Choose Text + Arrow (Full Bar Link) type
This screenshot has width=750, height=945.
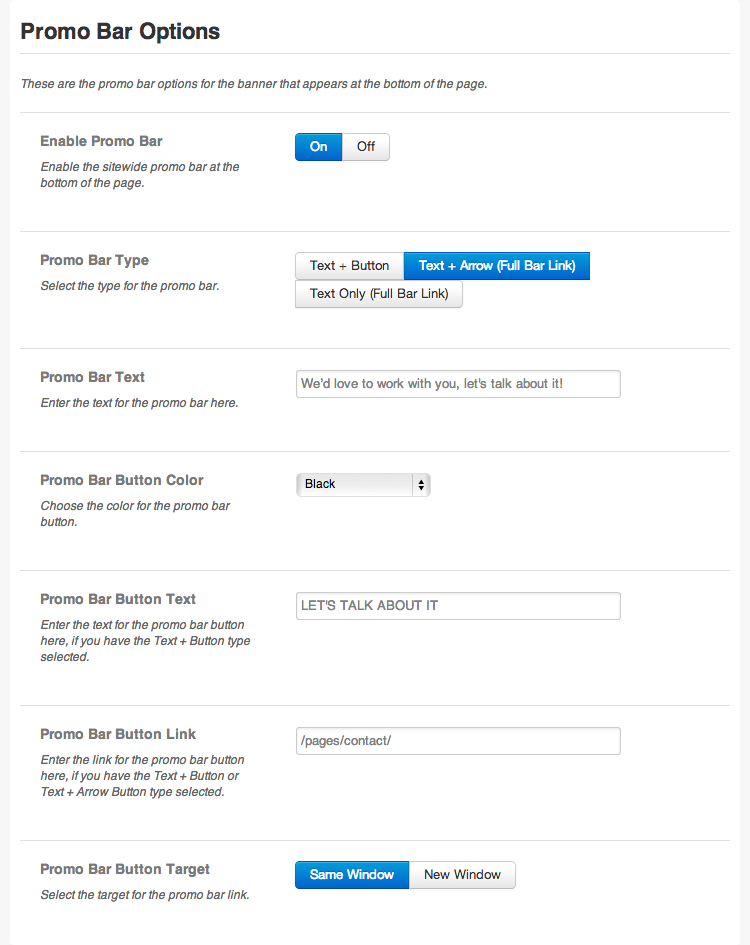(x=496, y=266)
